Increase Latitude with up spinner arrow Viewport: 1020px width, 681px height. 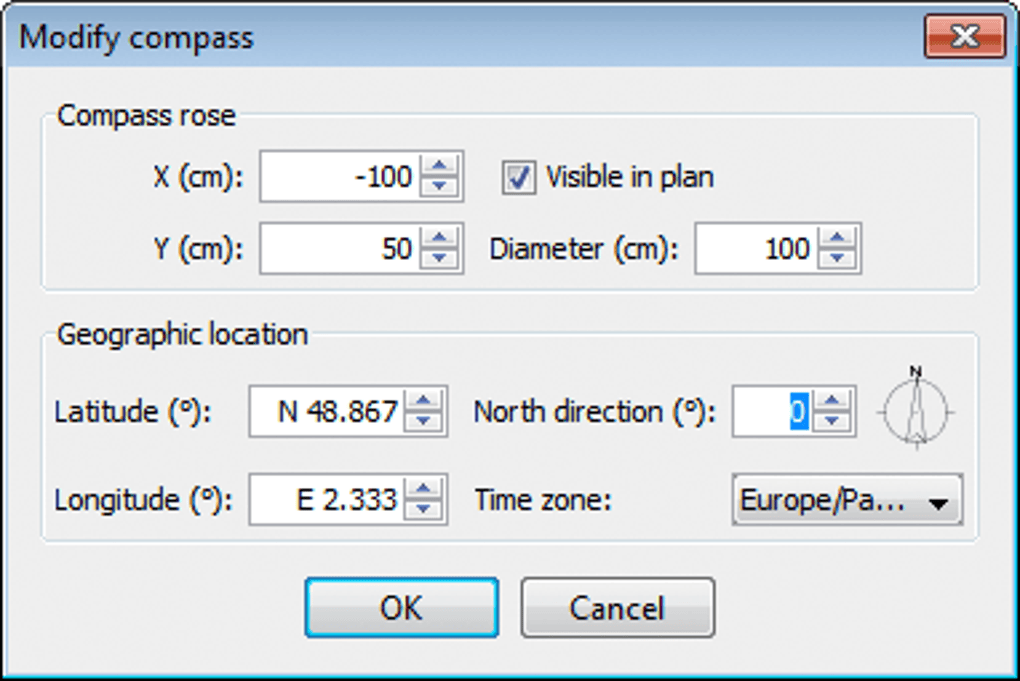click(424, 401)
